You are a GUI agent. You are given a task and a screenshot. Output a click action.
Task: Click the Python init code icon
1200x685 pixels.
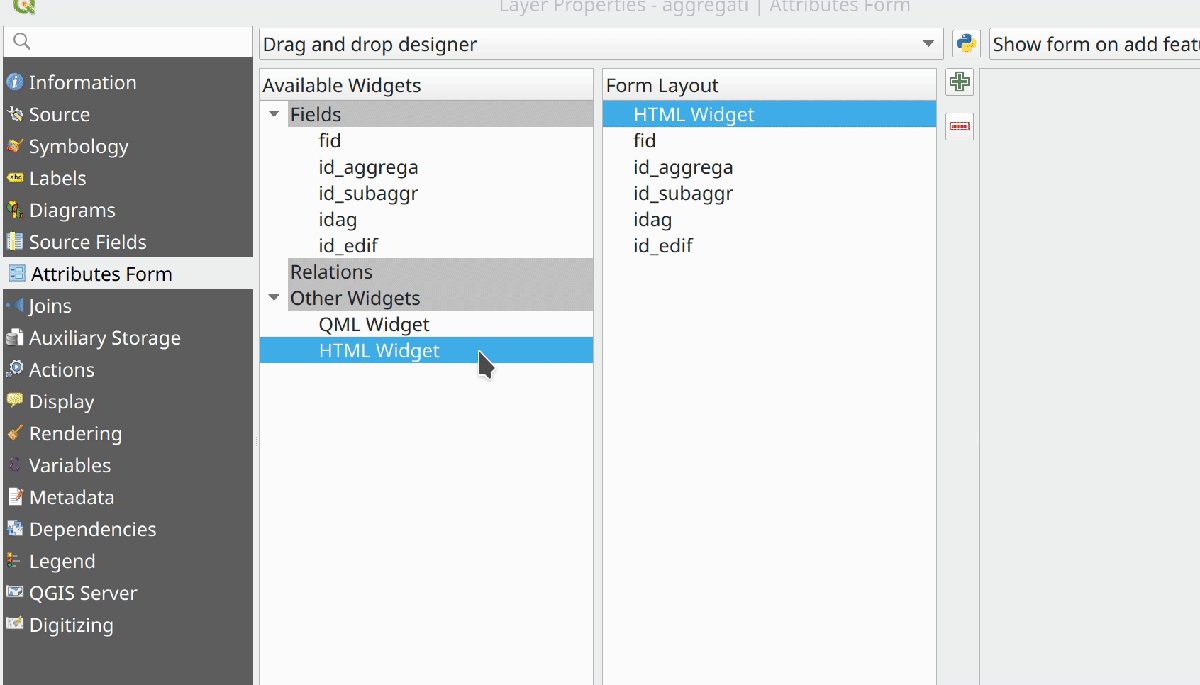coord(965,44)
